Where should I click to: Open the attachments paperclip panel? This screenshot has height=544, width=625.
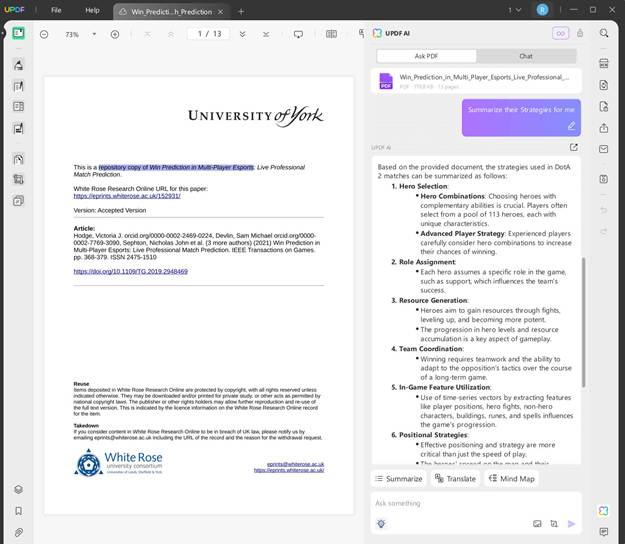pos(18,532)
